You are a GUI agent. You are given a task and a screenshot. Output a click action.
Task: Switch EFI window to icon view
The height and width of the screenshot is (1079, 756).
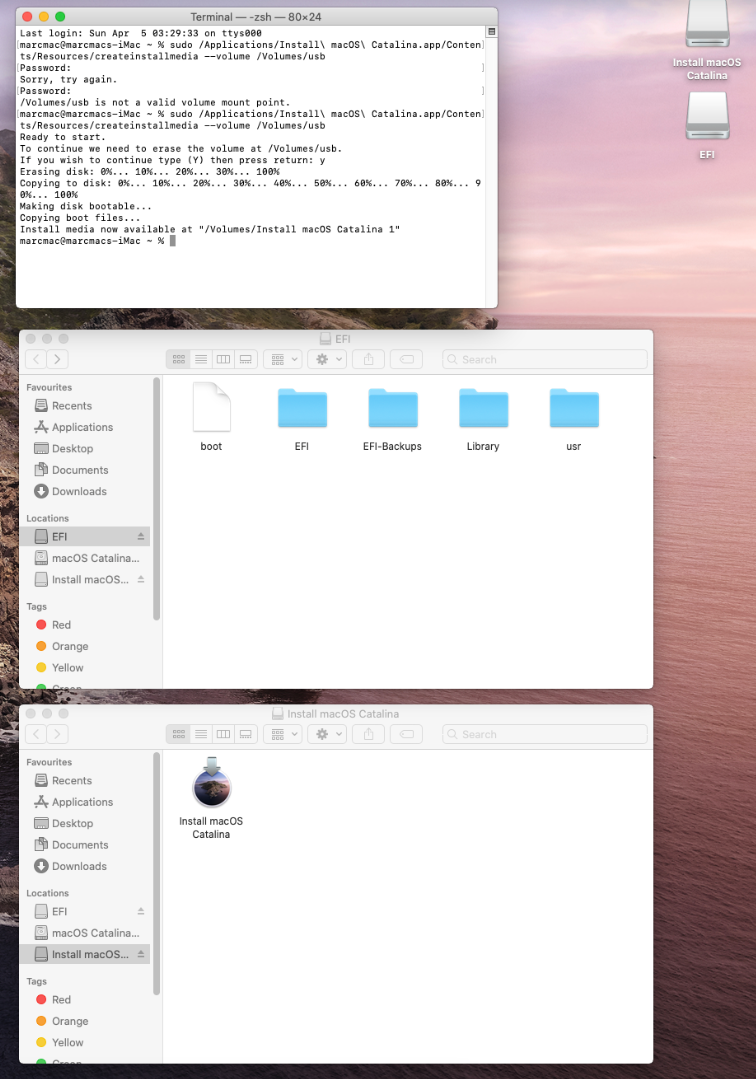(179, 359)
